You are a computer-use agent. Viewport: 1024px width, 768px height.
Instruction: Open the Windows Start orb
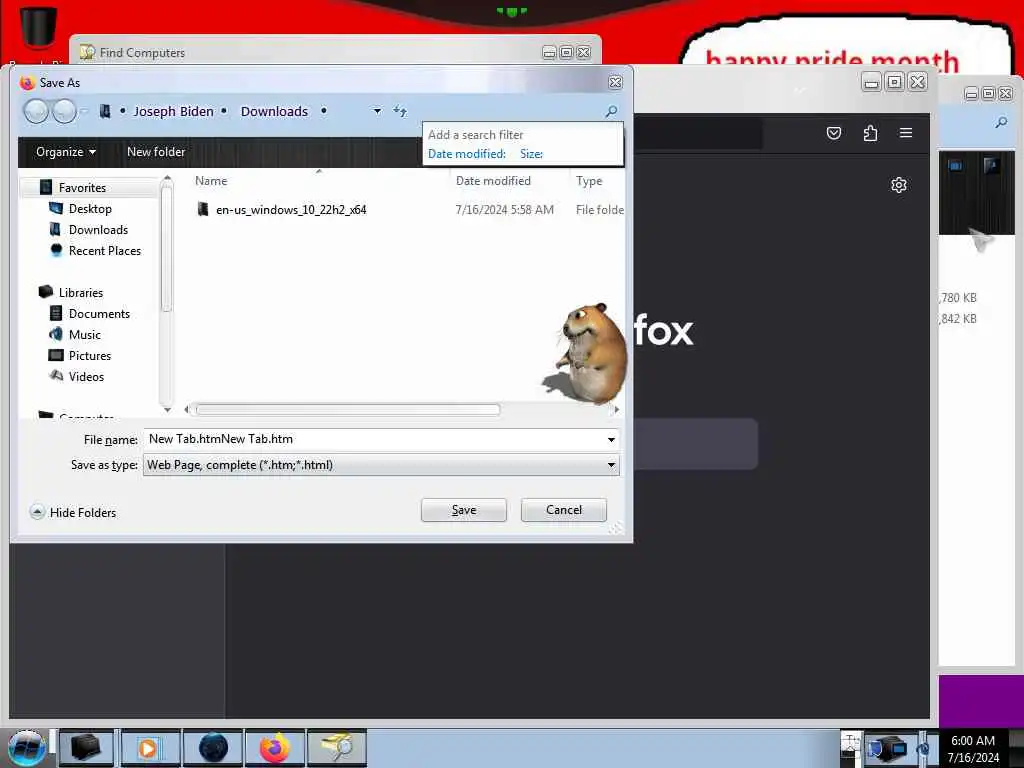pyautogui.click(x=26, y=748)
